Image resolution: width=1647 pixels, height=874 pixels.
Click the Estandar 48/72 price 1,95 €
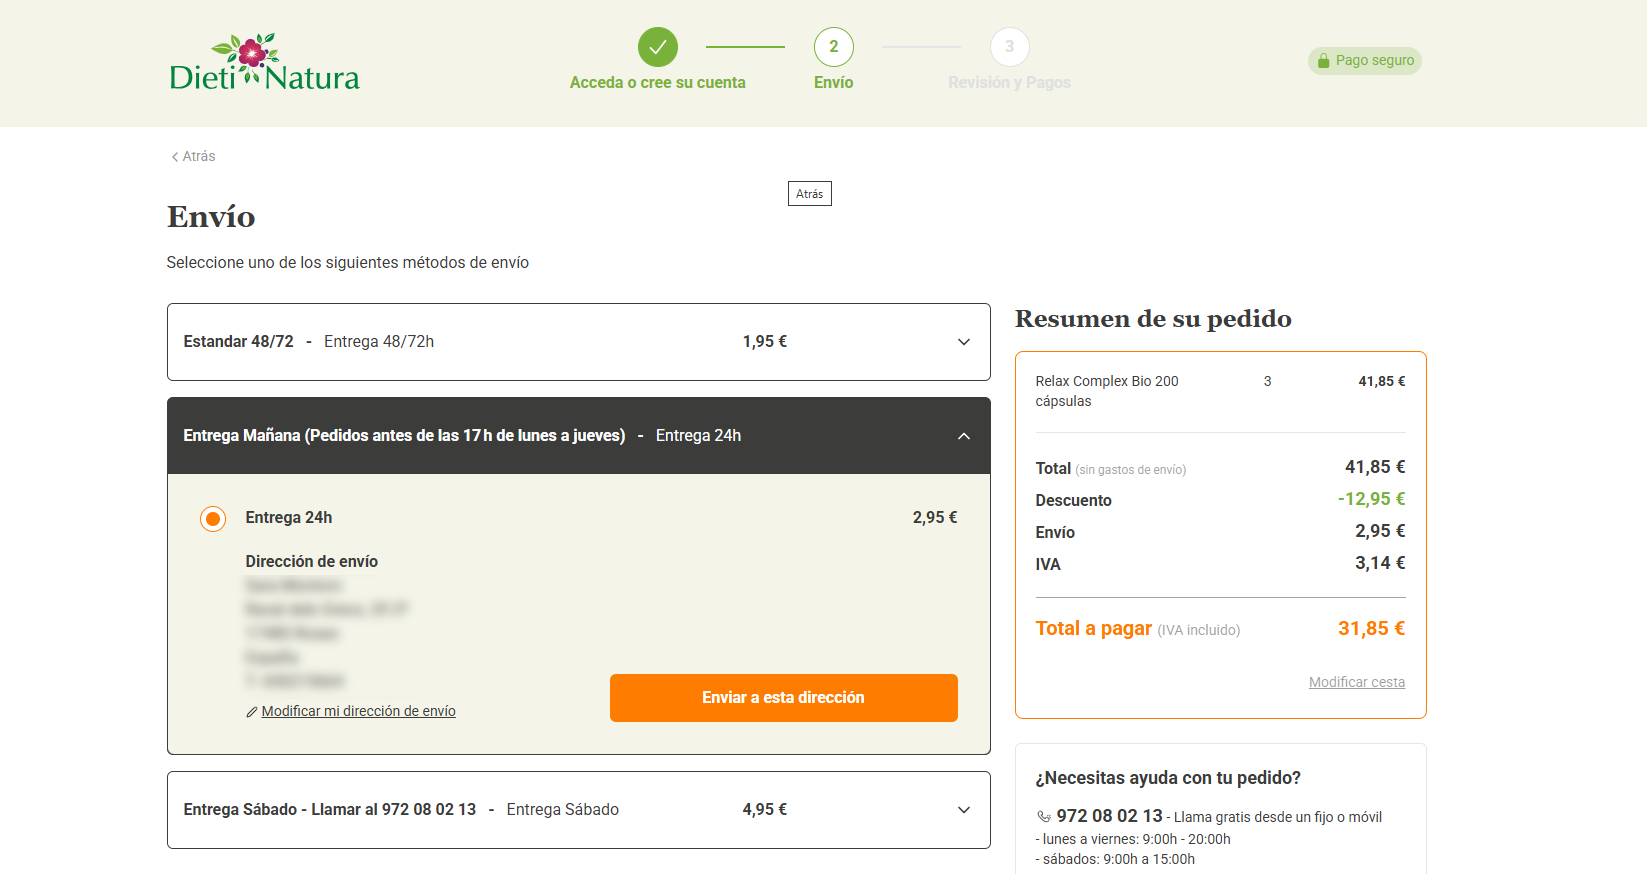764,342
